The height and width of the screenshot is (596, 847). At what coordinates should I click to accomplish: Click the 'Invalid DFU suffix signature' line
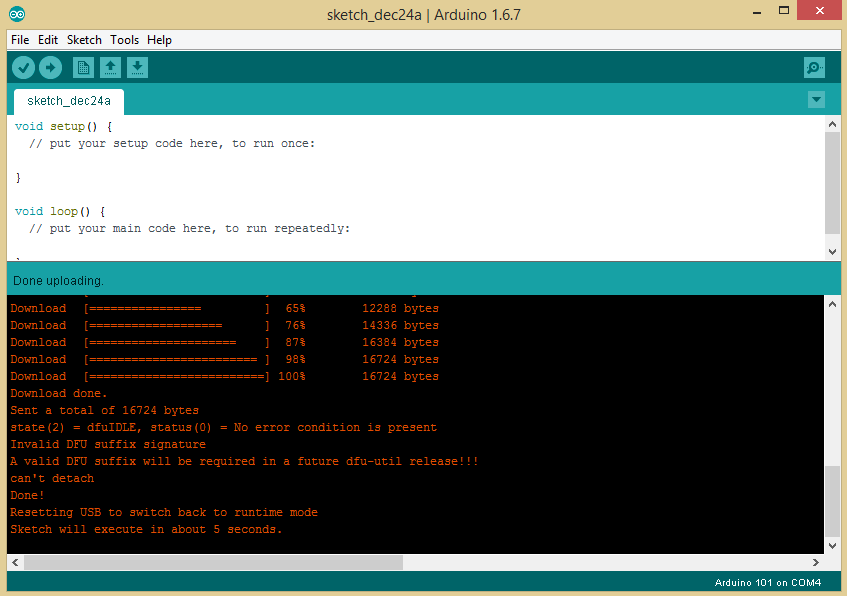click(x=108, y=444)
